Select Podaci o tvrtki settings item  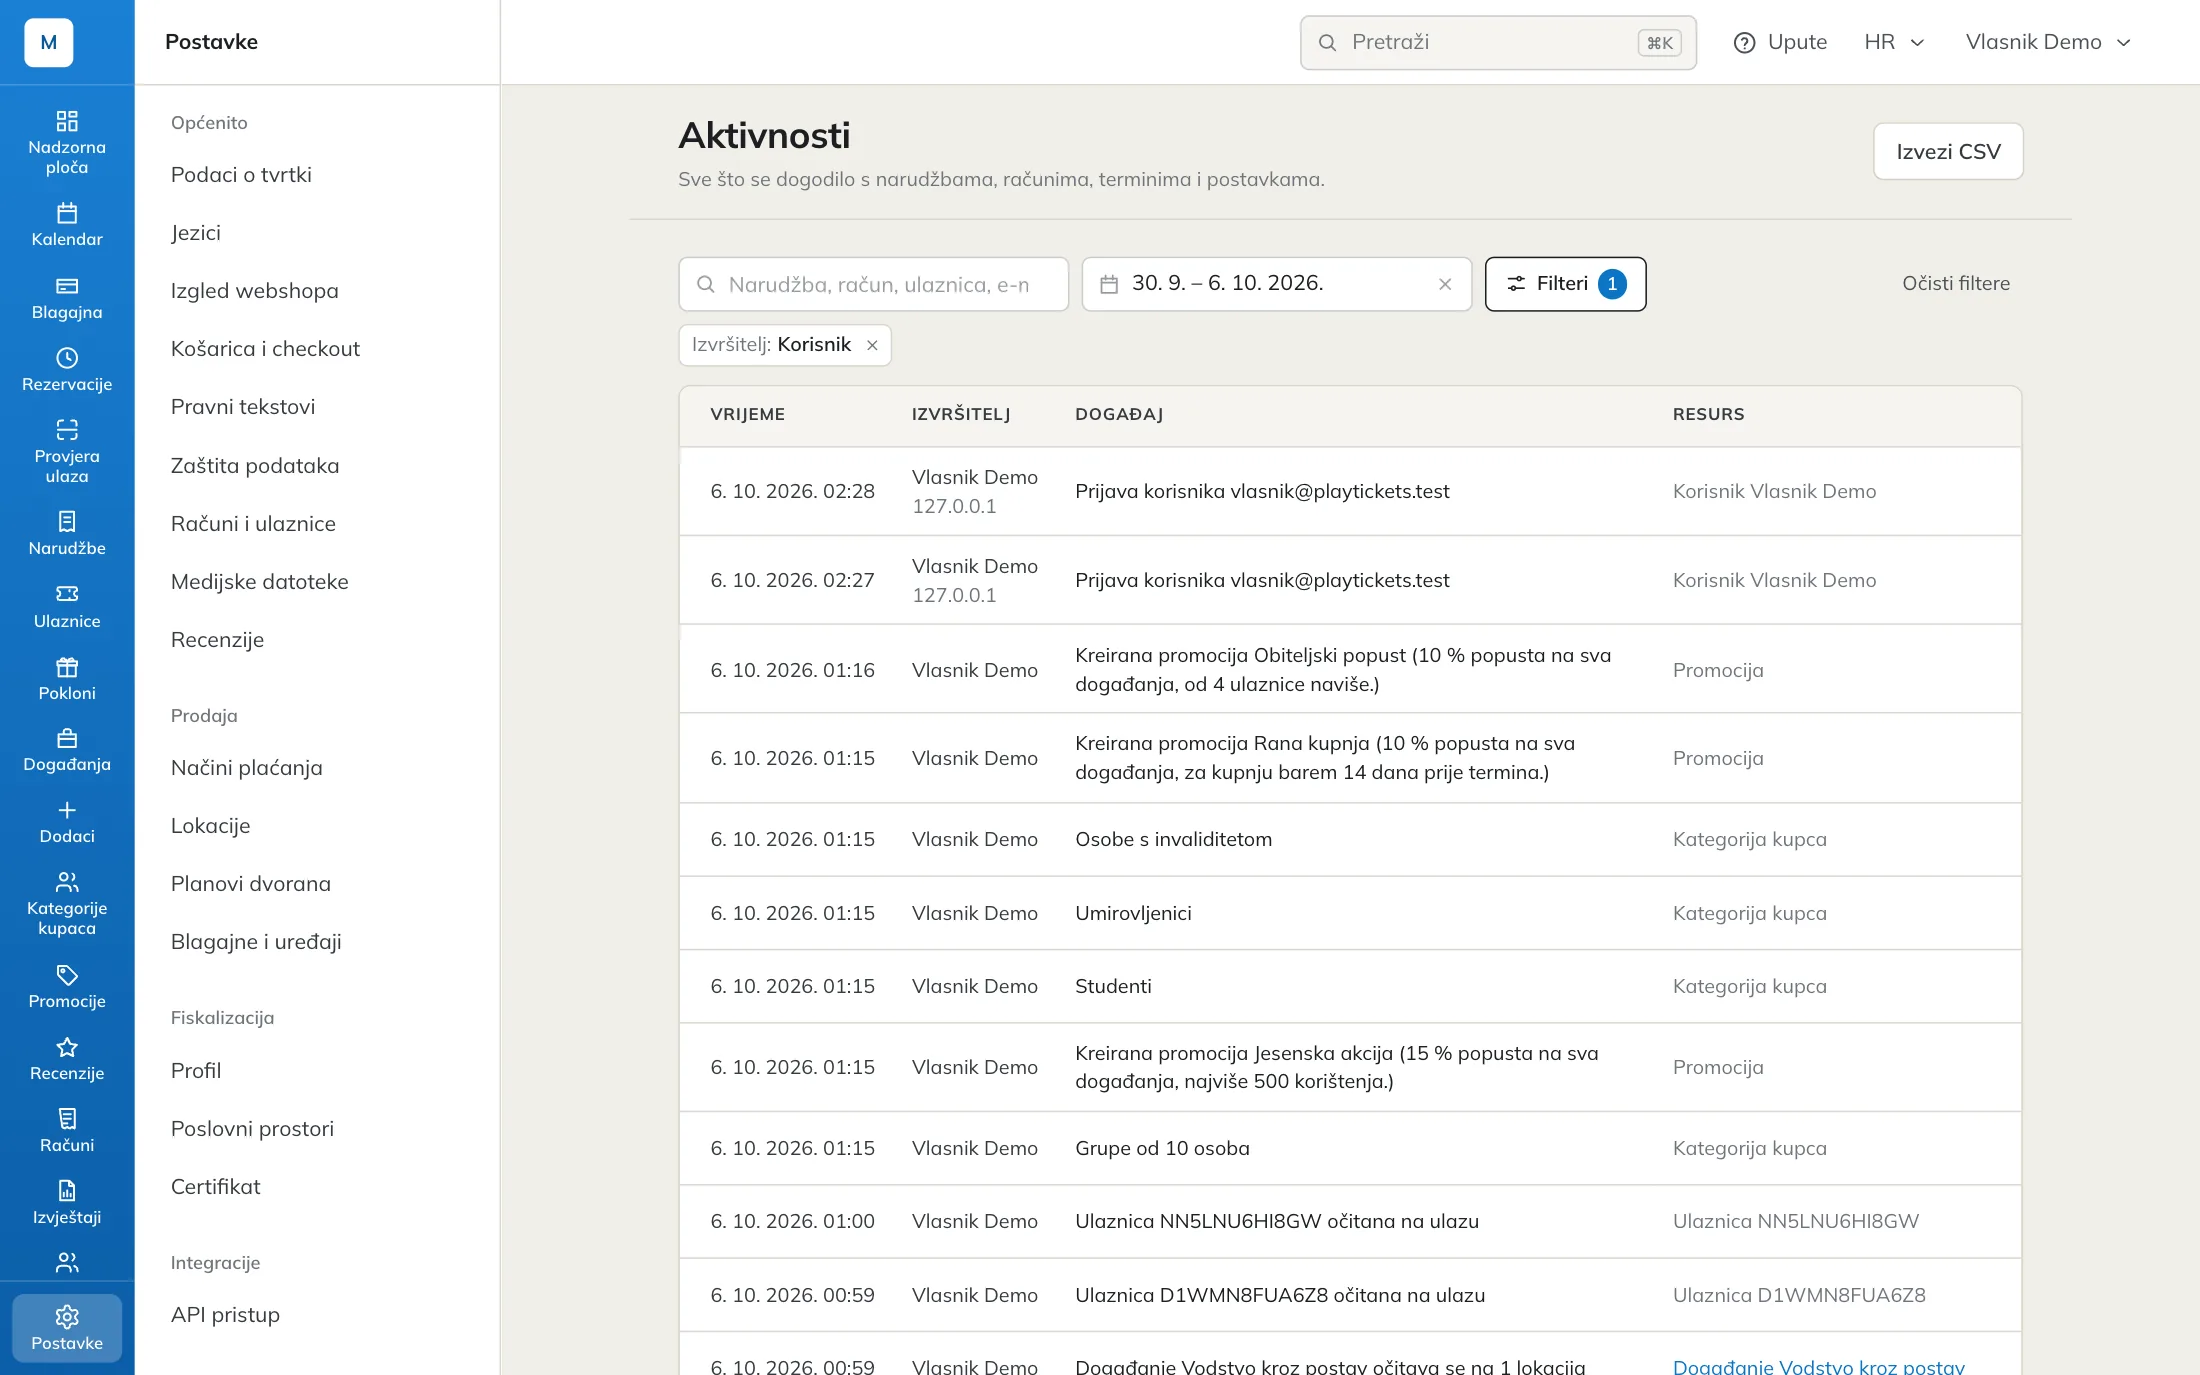(x=241, y=175)
